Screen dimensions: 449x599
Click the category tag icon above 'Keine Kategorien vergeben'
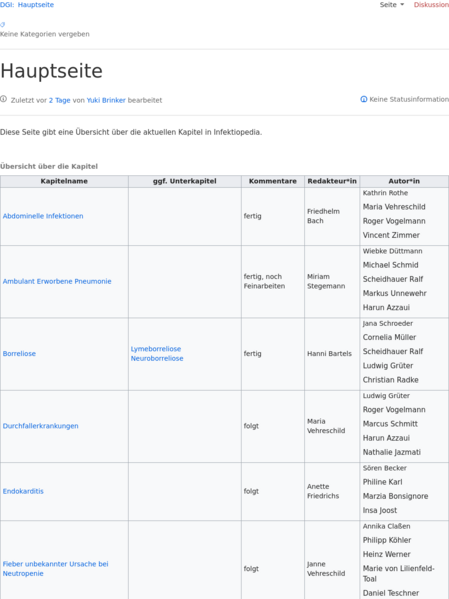click(x=2, y=24)
